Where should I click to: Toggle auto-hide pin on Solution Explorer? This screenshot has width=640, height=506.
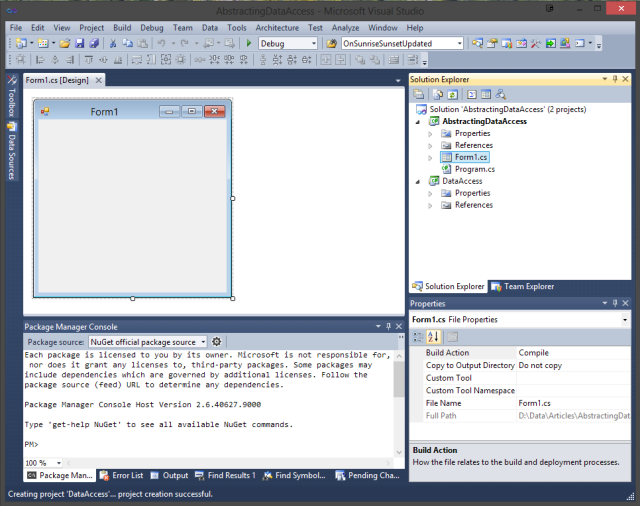coord(615,79)
